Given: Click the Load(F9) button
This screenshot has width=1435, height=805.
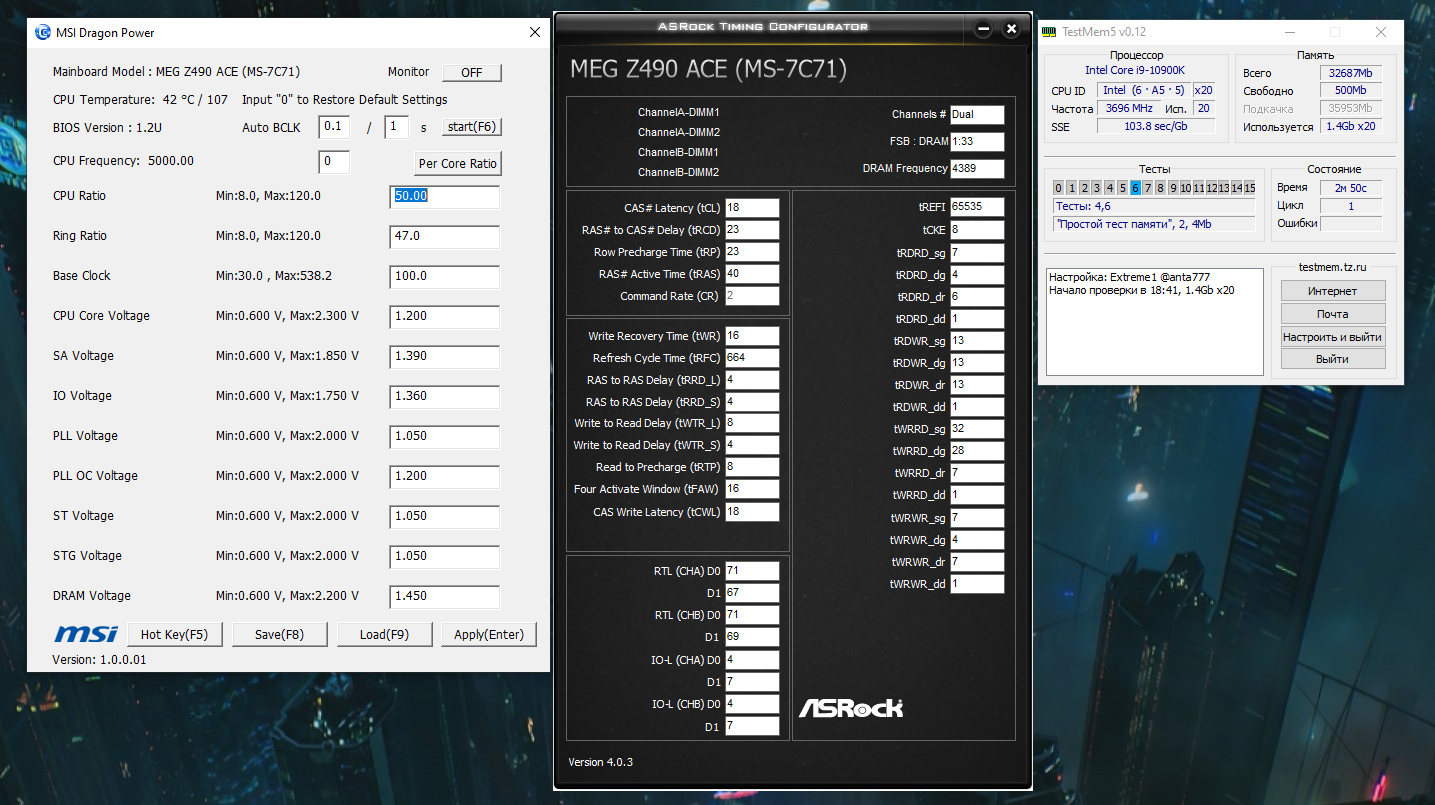Looking at the screenshot, I should [385, 634].
